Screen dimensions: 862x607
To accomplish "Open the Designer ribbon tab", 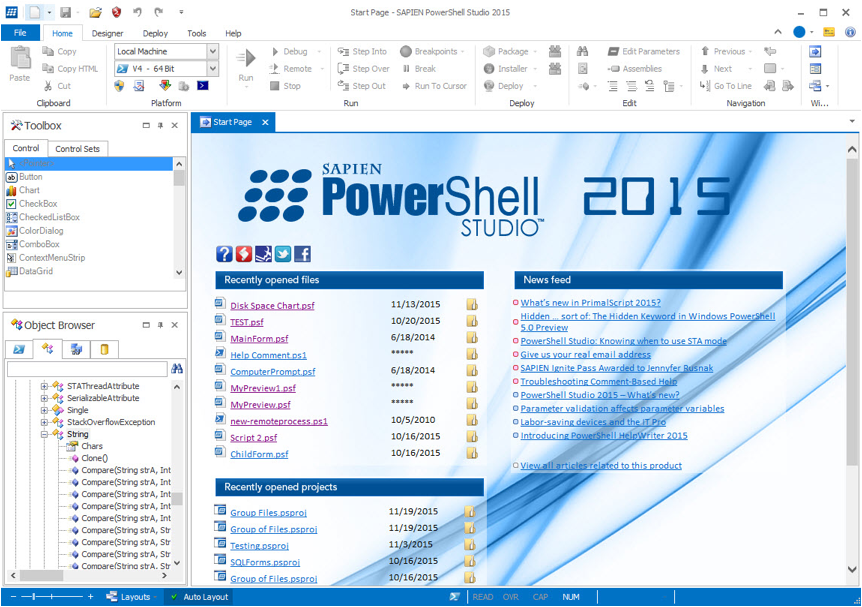I will [107, 33].
